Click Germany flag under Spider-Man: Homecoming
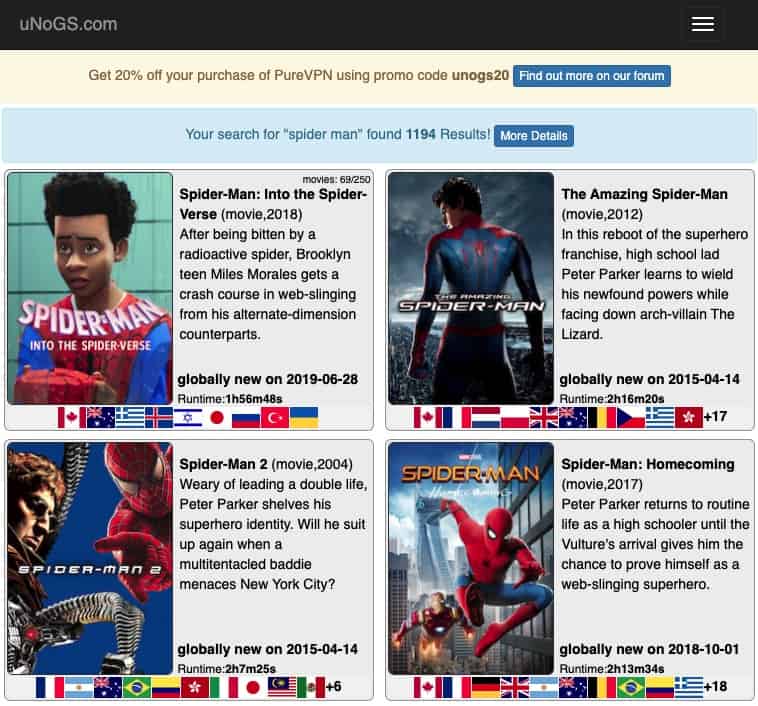The height and width of the screenshot is (706, 758). (486, 687)
